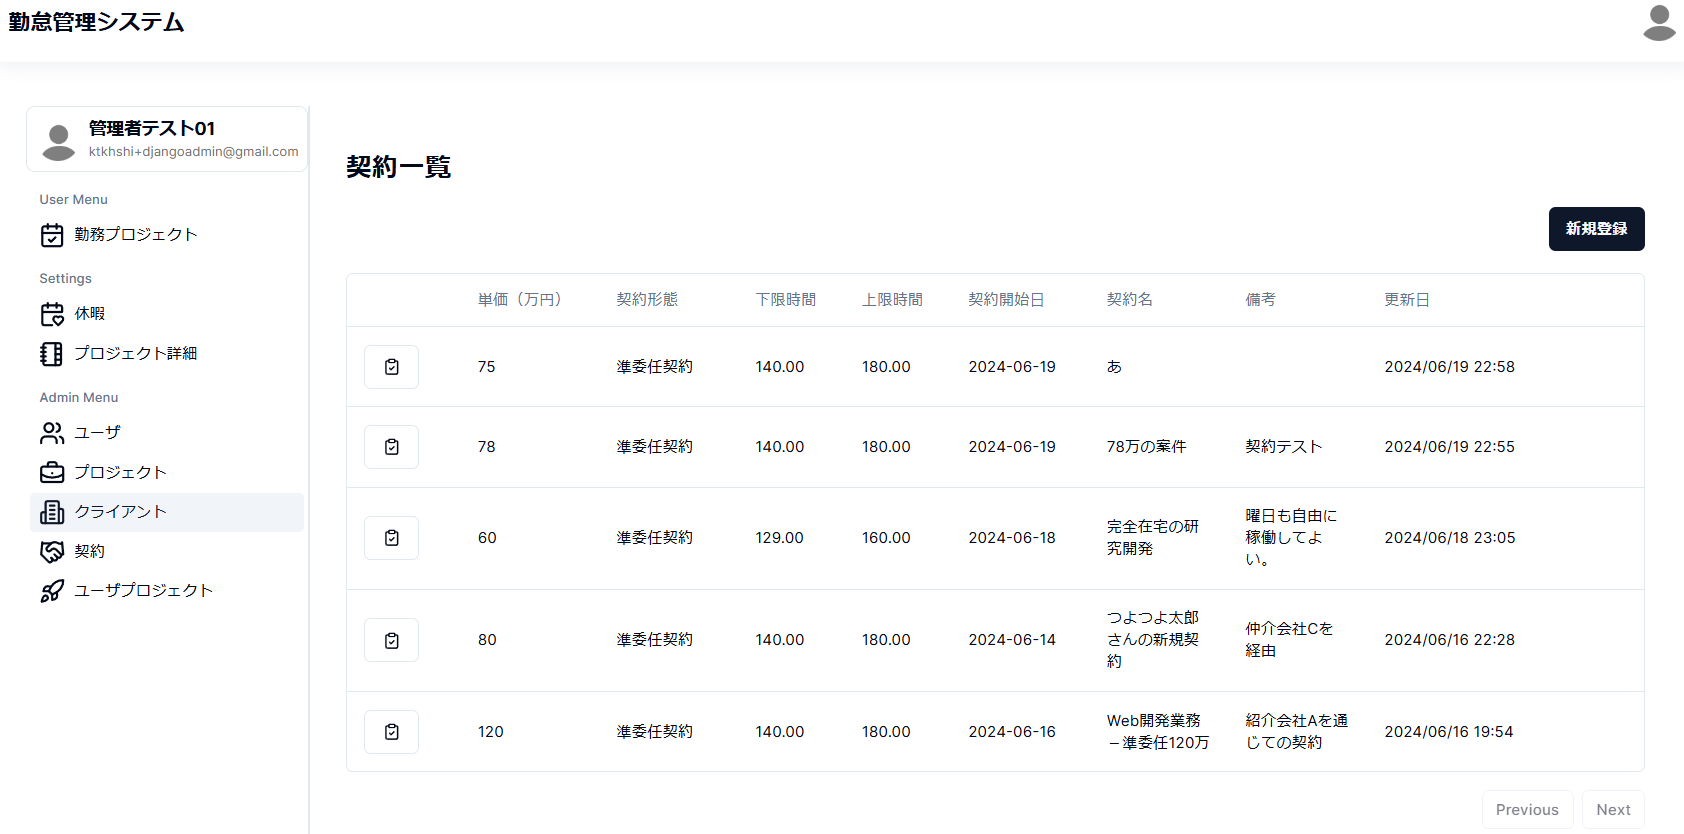The width and height of the screenshot is (1684, 834).
Task: Click updated date 2024/06/19 22:58
Action: point(1449,367)
